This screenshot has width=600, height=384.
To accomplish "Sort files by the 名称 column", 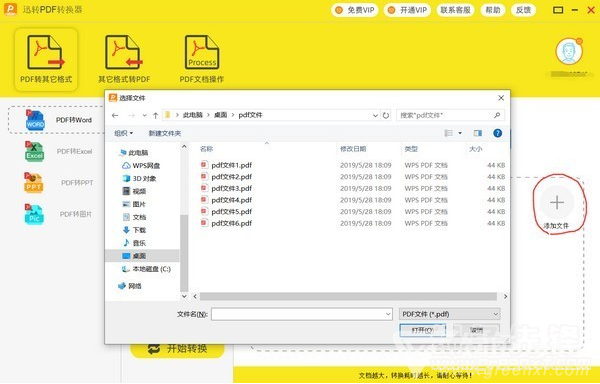I will tap(206, 149).
